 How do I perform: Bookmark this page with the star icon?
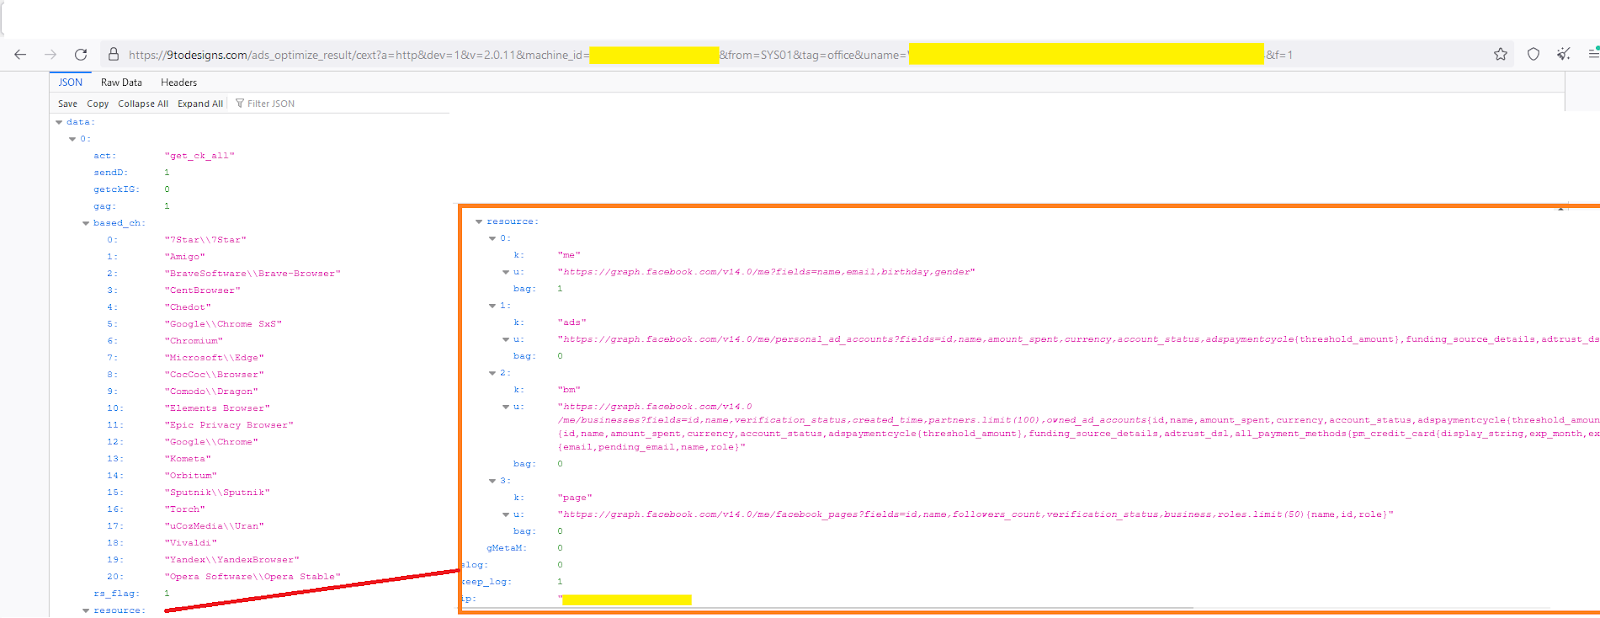pos(1500,54)
